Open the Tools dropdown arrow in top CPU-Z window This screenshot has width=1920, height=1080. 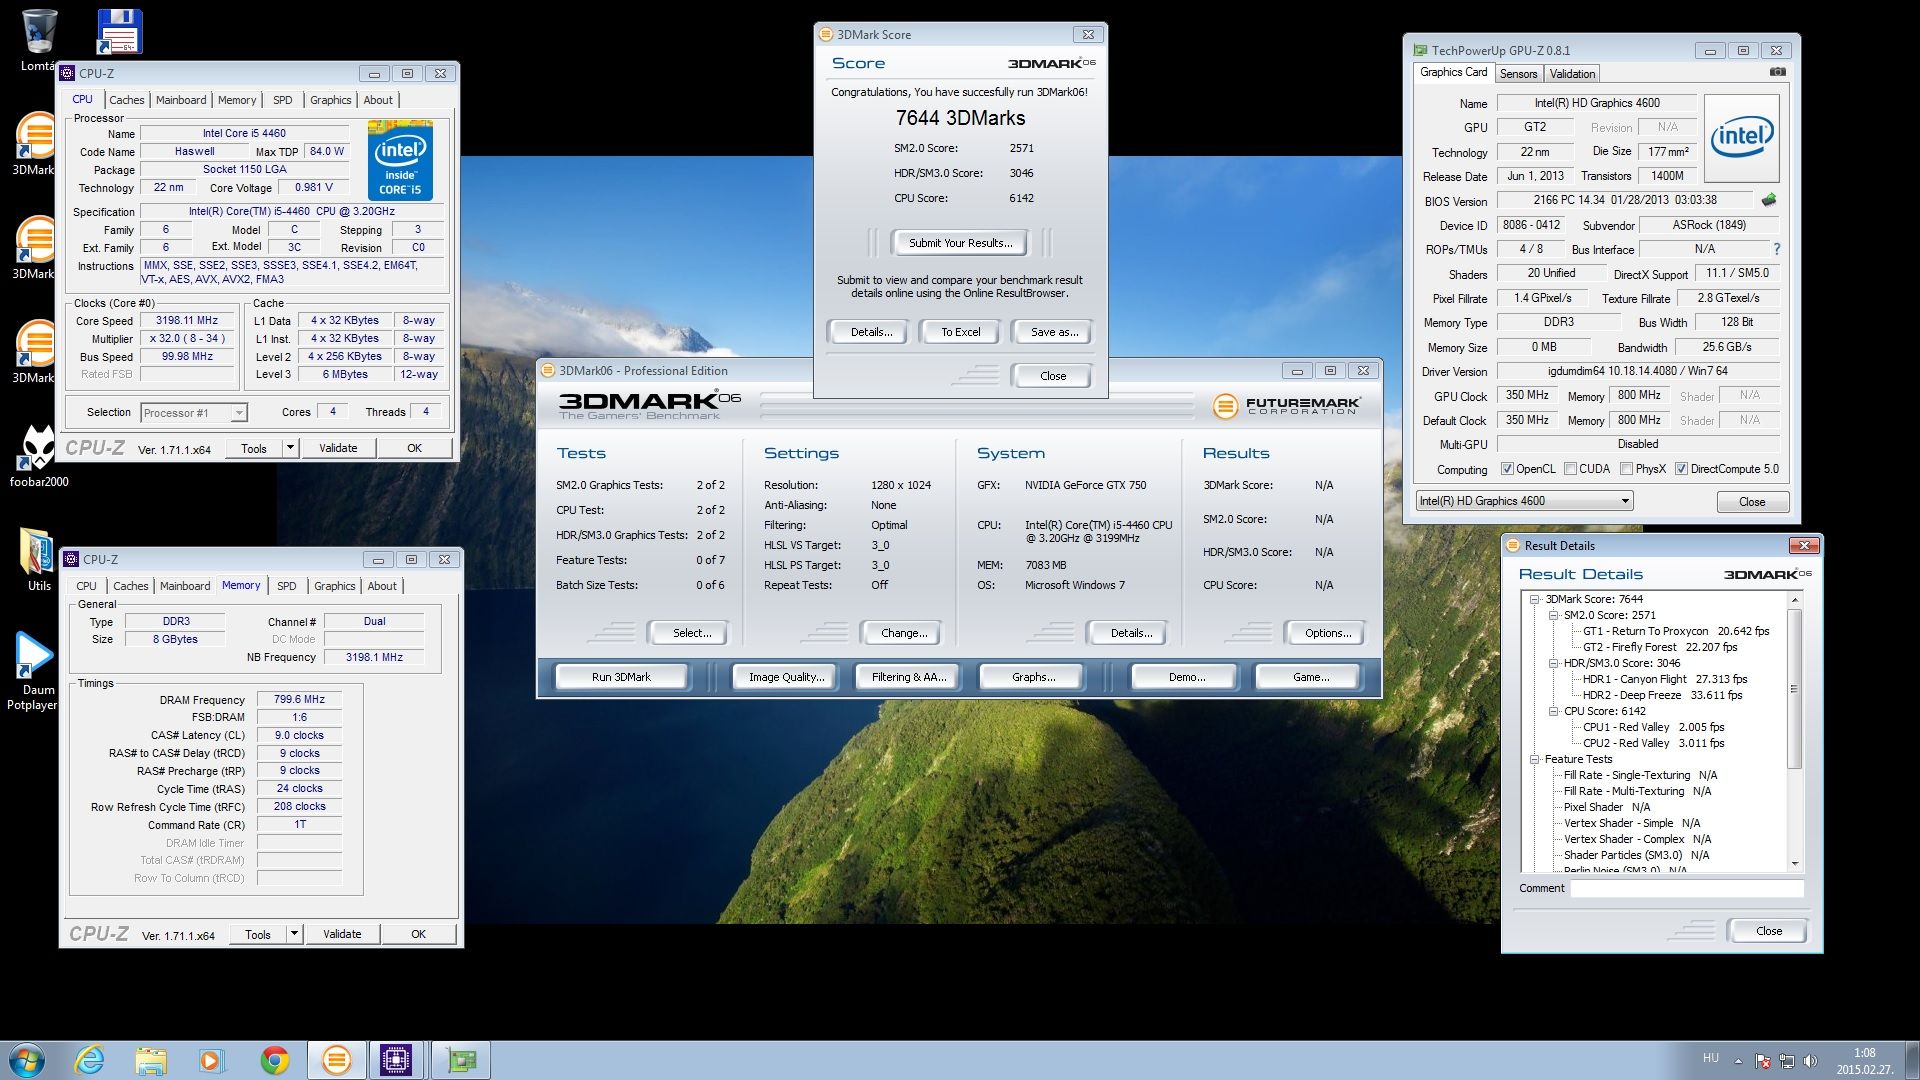[x=290, y=448]
